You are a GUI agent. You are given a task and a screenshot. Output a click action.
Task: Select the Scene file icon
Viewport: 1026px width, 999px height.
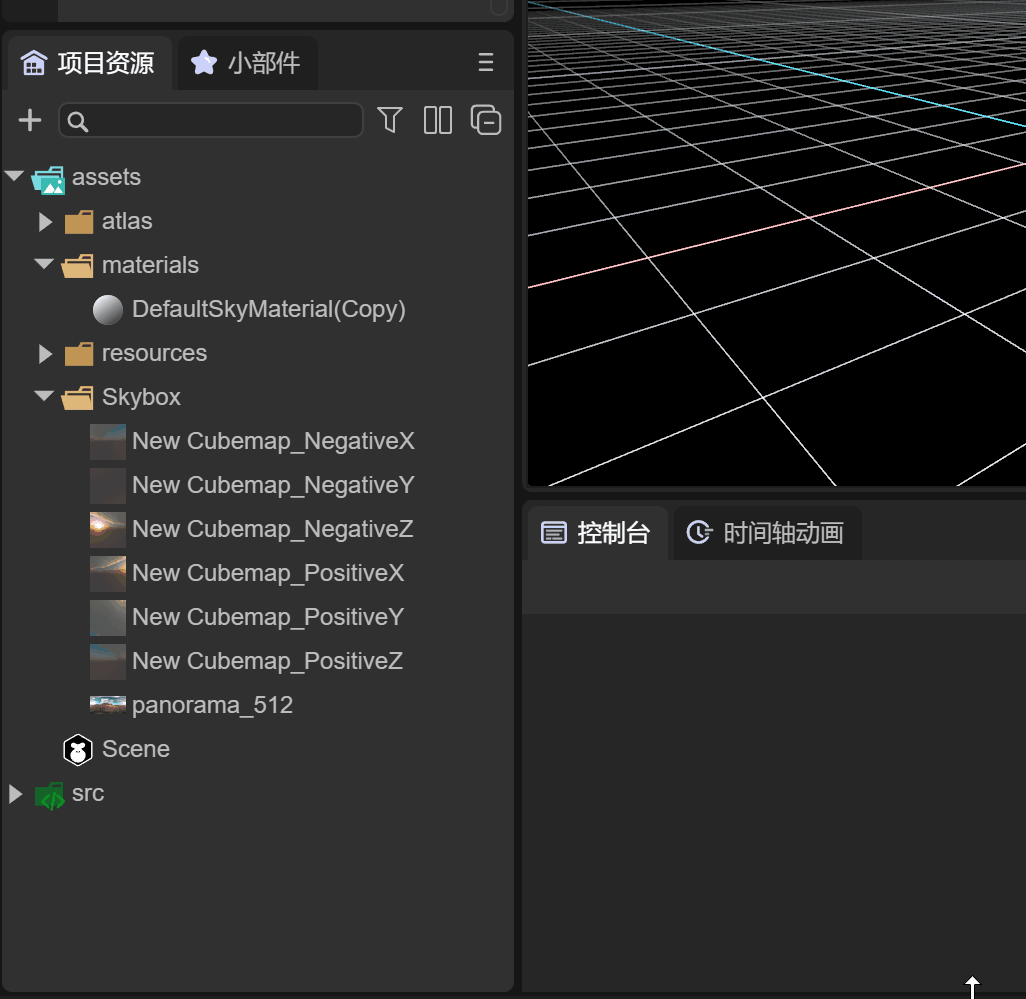click(x=78, y=749)
